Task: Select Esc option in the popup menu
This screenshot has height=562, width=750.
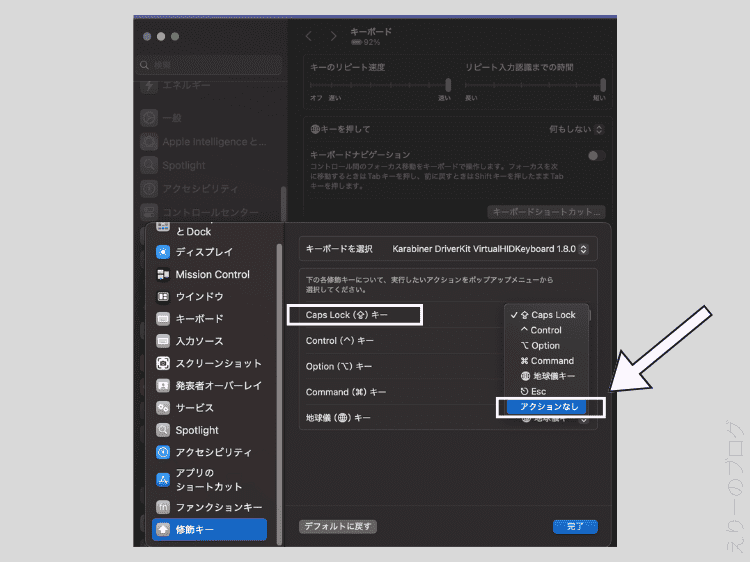Action: [x=538, y=391]
